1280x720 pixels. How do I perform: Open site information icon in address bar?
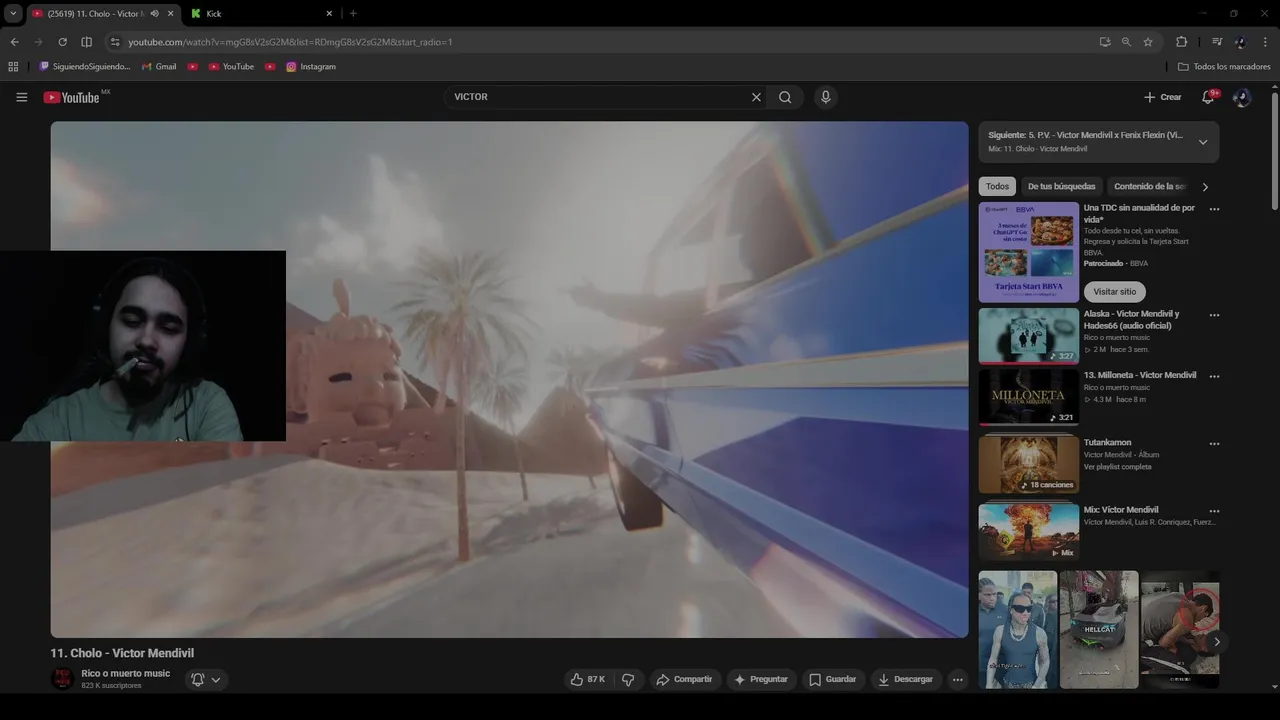(115, 42)
